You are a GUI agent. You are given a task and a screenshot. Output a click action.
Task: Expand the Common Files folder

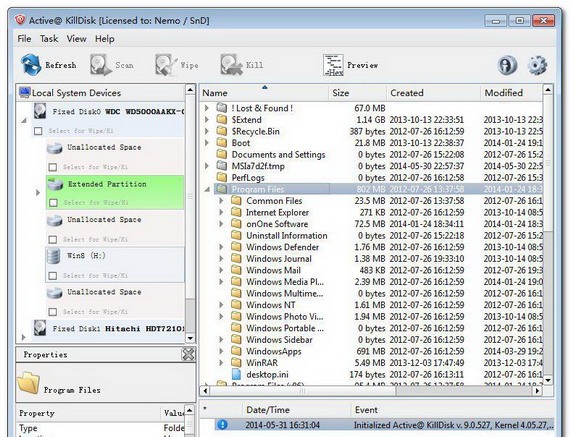coord(221,201)
